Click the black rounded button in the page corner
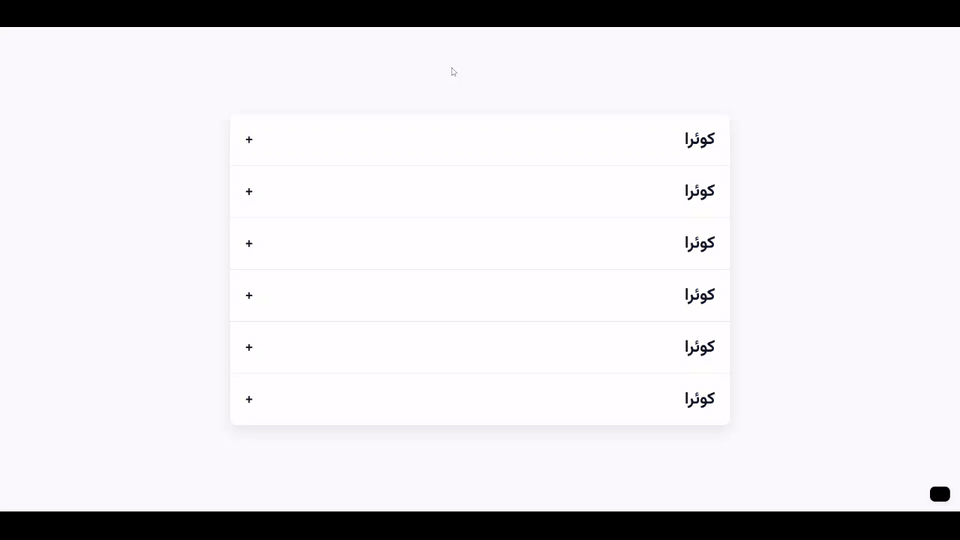This screenshot has height=540, width=960. coord(939,494)
